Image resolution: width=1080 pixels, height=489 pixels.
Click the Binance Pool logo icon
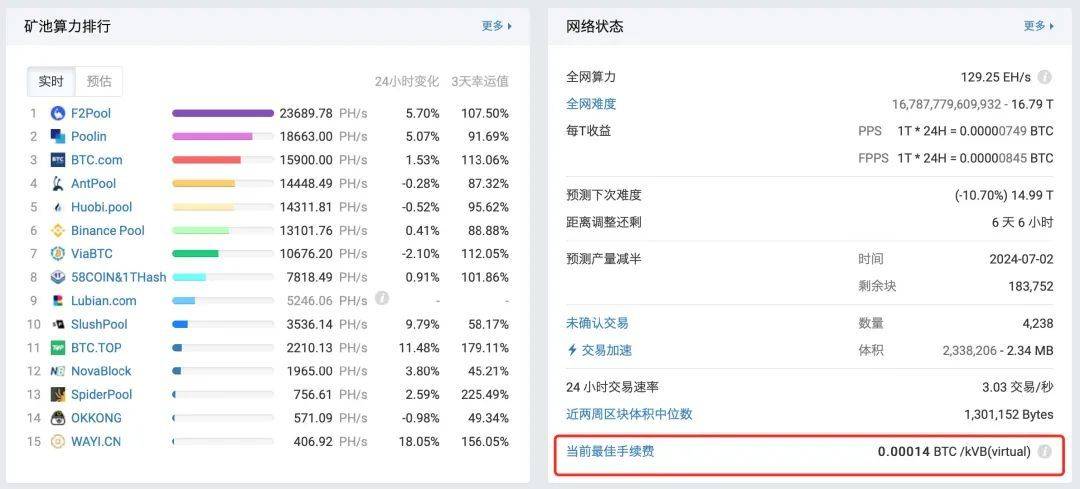point(58,231)
